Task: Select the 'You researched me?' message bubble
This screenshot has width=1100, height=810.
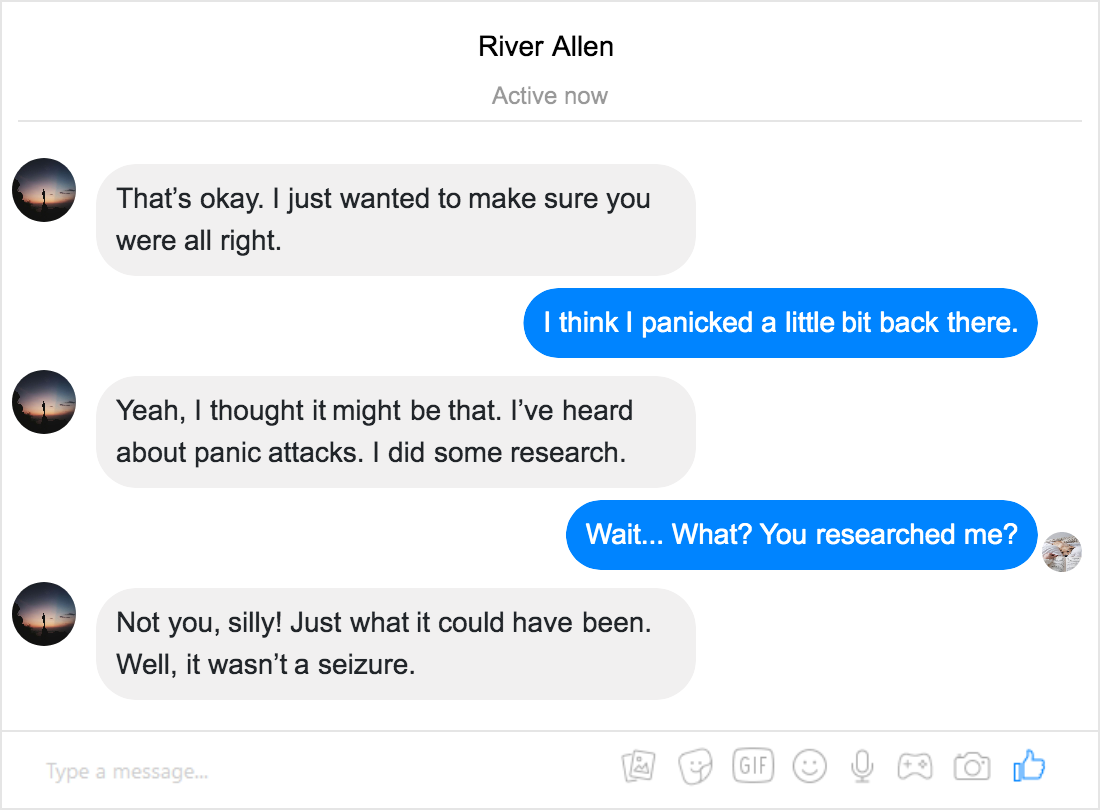Action: pyautogui.click(x=801, y=535)
